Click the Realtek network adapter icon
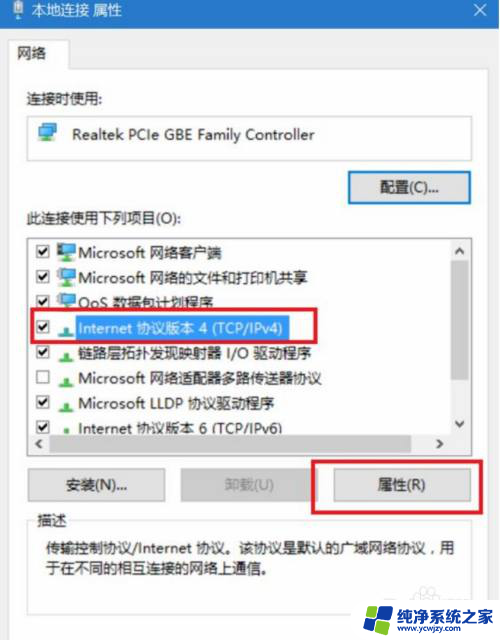Image resolution: width=500 pixels, height=640 pixels. pyautogui.click(x=47, y=133)
